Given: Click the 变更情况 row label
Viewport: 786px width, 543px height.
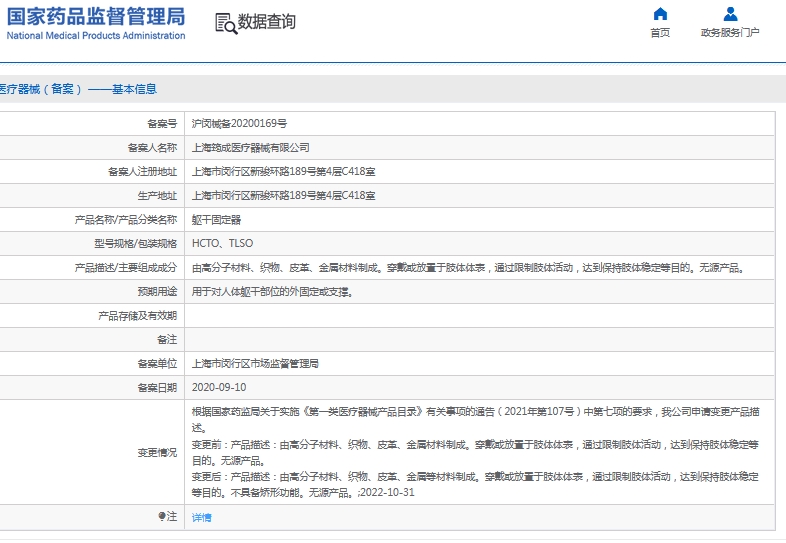Looking at the screenshot, I should pyautogui.click(x=157, y=452).
